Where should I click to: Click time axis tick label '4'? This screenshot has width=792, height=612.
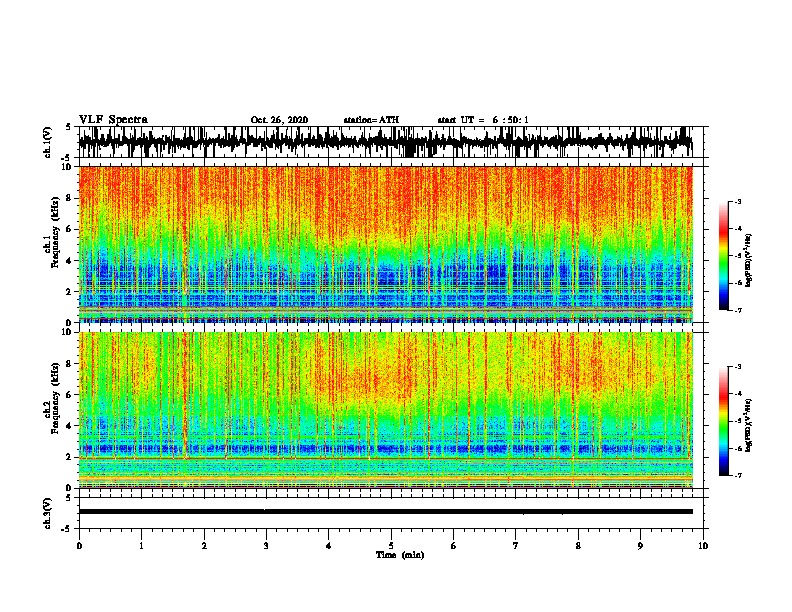[x=329, y=546]
